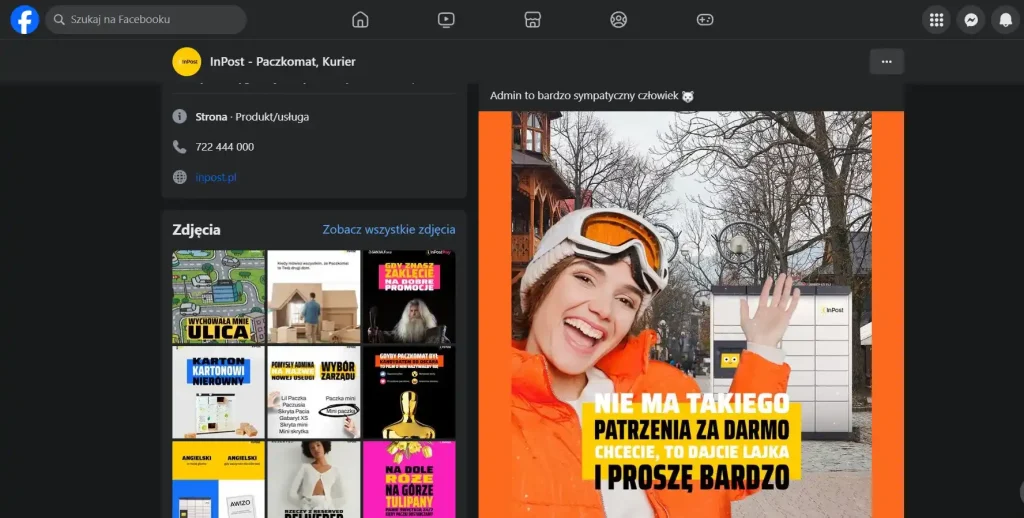Click the info icon beside Strona
Image resolution: width=1024 pixels, height=518 pixels.
[180, 116]
